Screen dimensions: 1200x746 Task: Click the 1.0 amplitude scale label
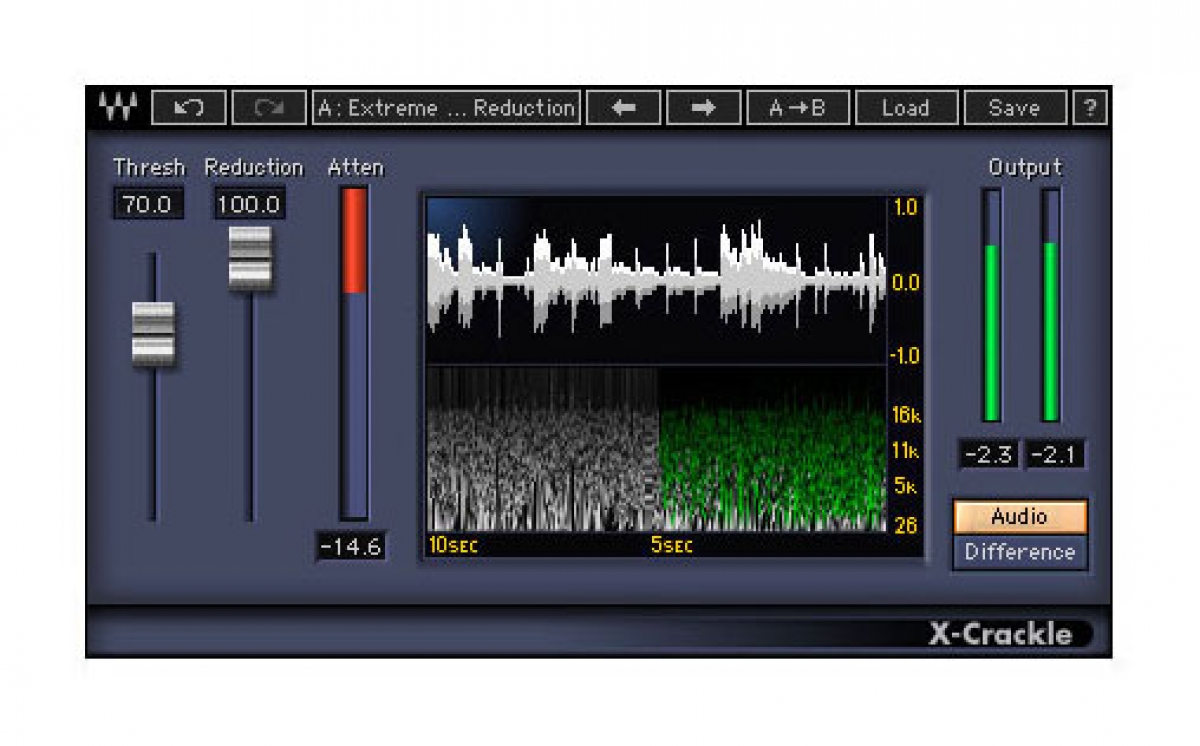coord(905,208)
